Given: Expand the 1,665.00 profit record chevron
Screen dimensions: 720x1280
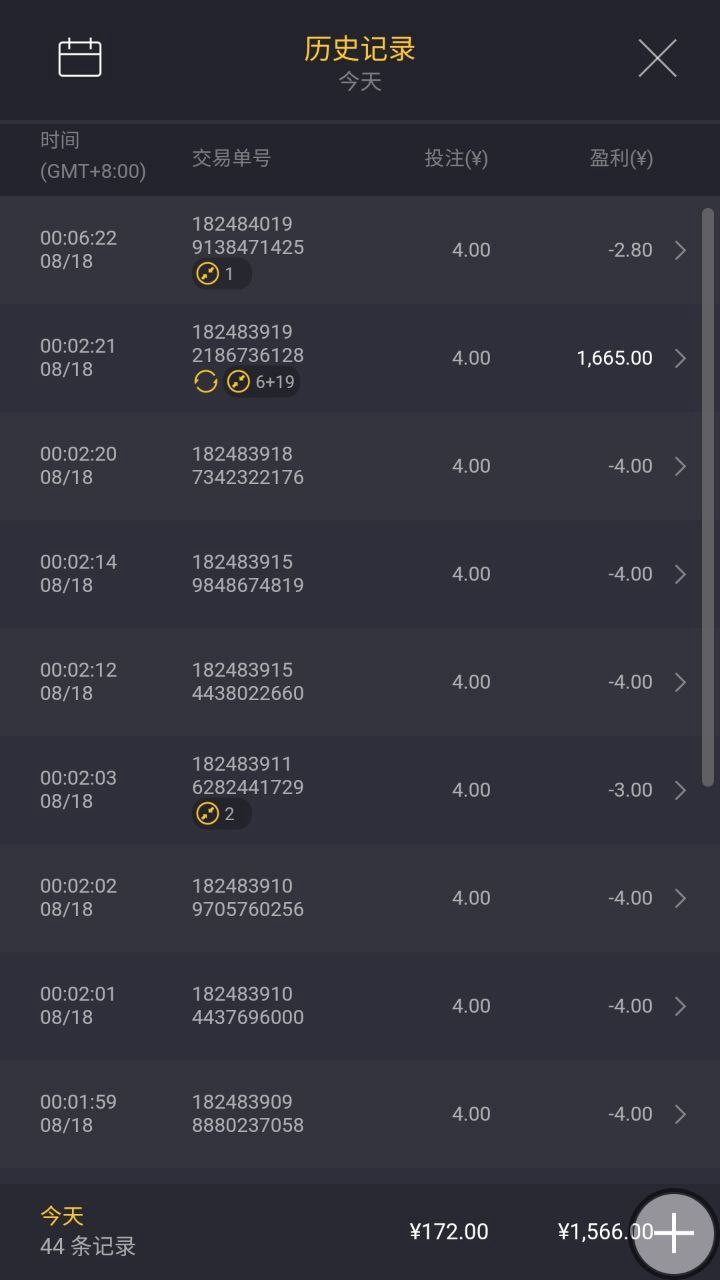Looking at the screenshot, I should [680, 358].
